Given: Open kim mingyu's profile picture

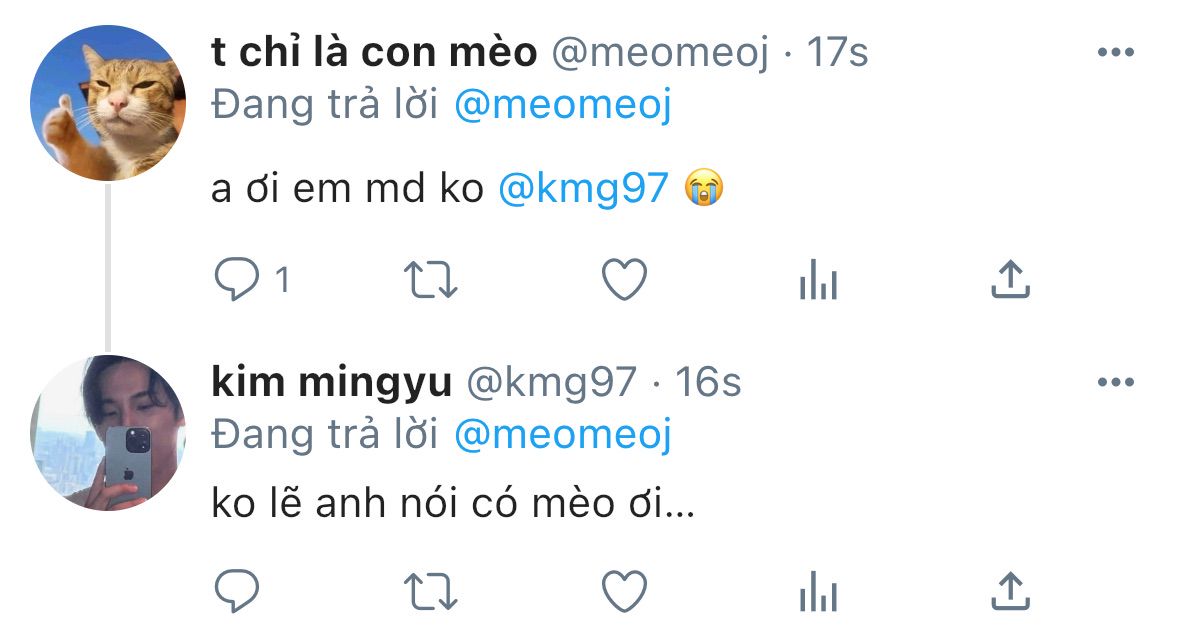Looking at the screenshot, I should (108, 433).
